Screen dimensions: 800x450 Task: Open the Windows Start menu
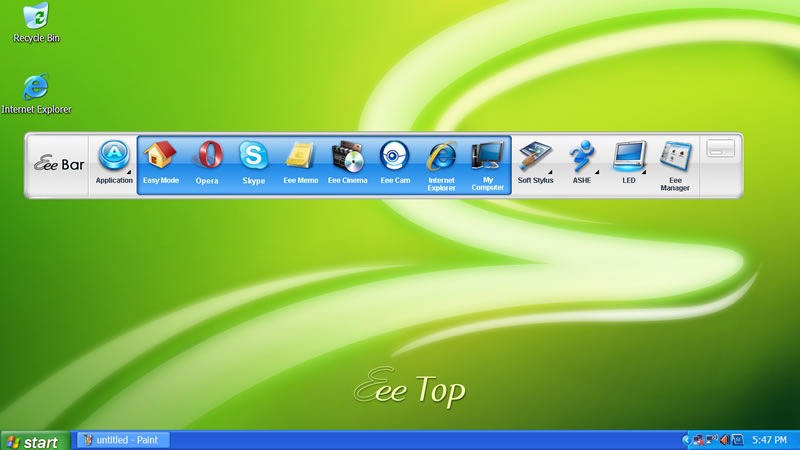coord(35,441)
